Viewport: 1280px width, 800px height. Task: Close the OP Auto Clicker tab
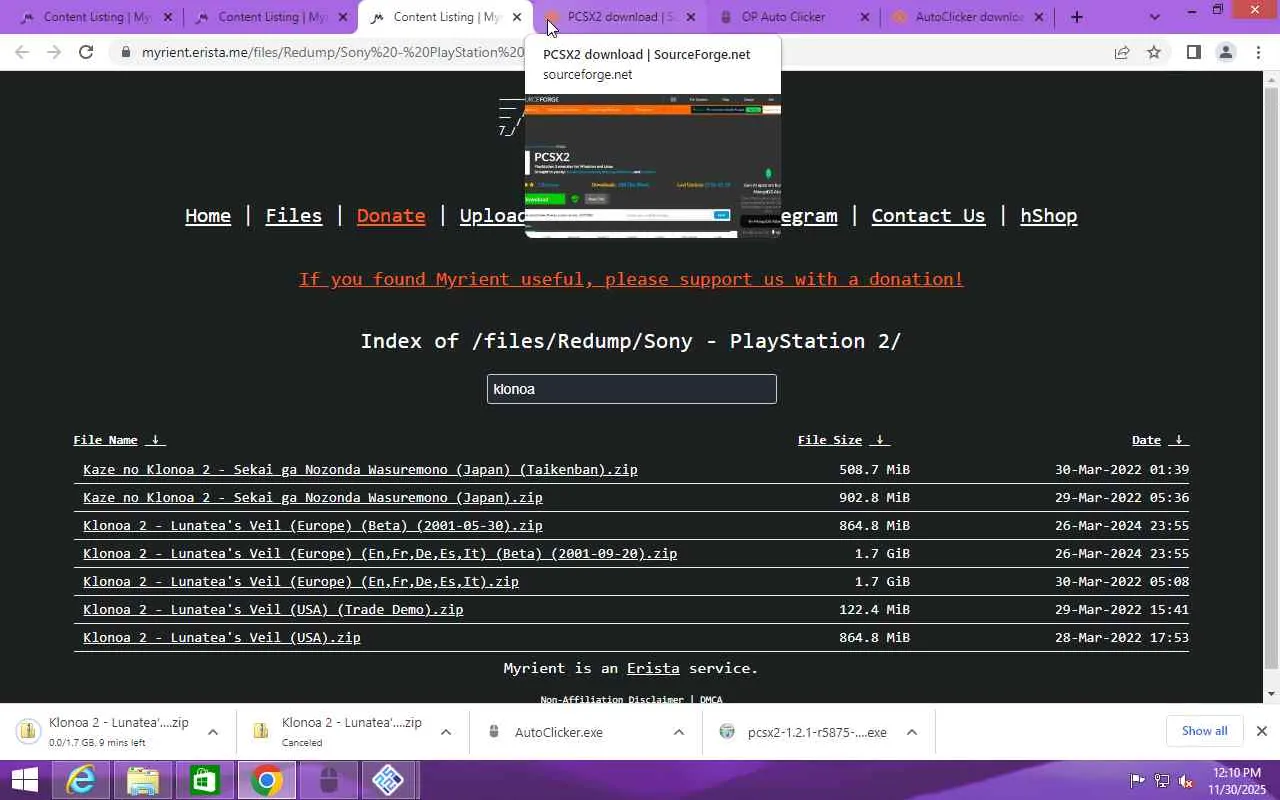[x=865, y=17]
